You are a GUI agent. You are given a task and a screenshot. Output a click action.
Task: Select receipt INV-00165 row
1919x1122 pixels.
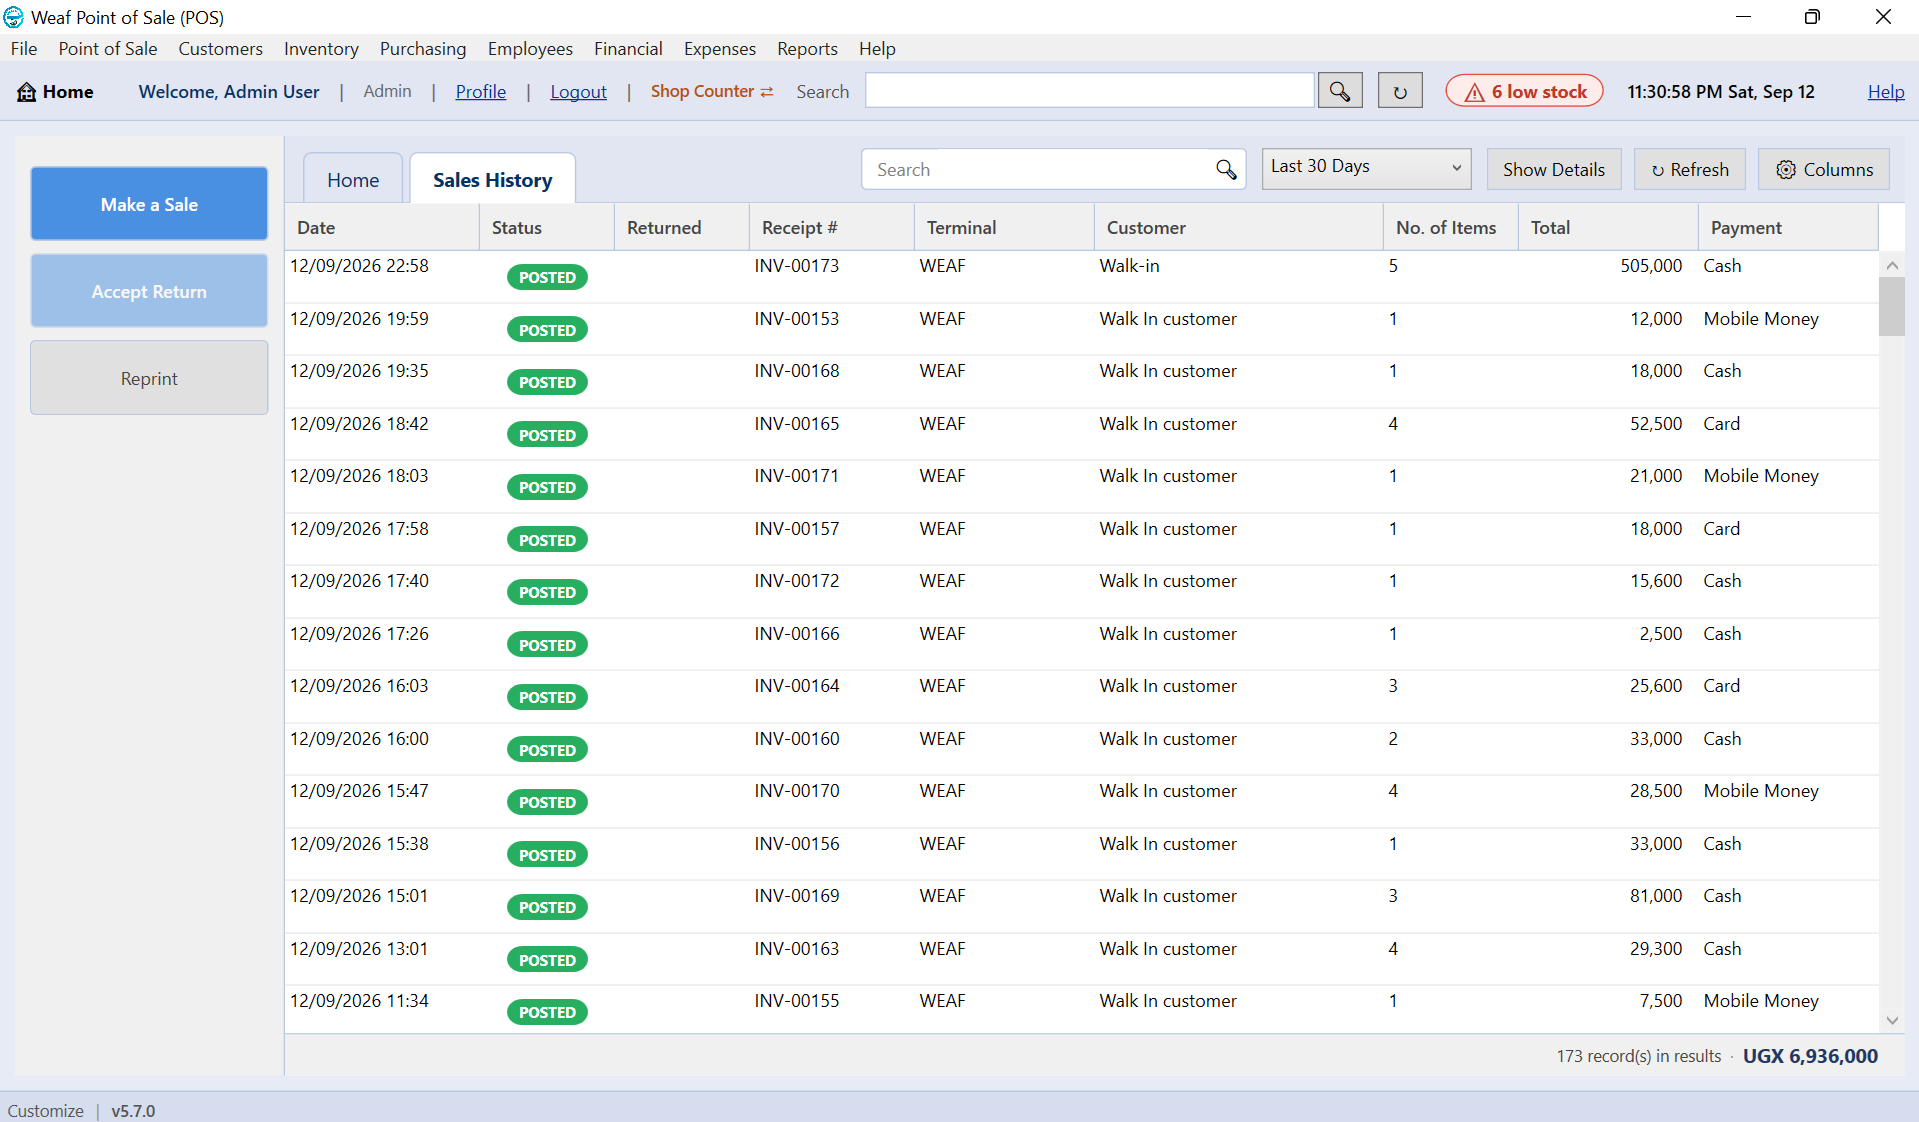(1081, 434)
